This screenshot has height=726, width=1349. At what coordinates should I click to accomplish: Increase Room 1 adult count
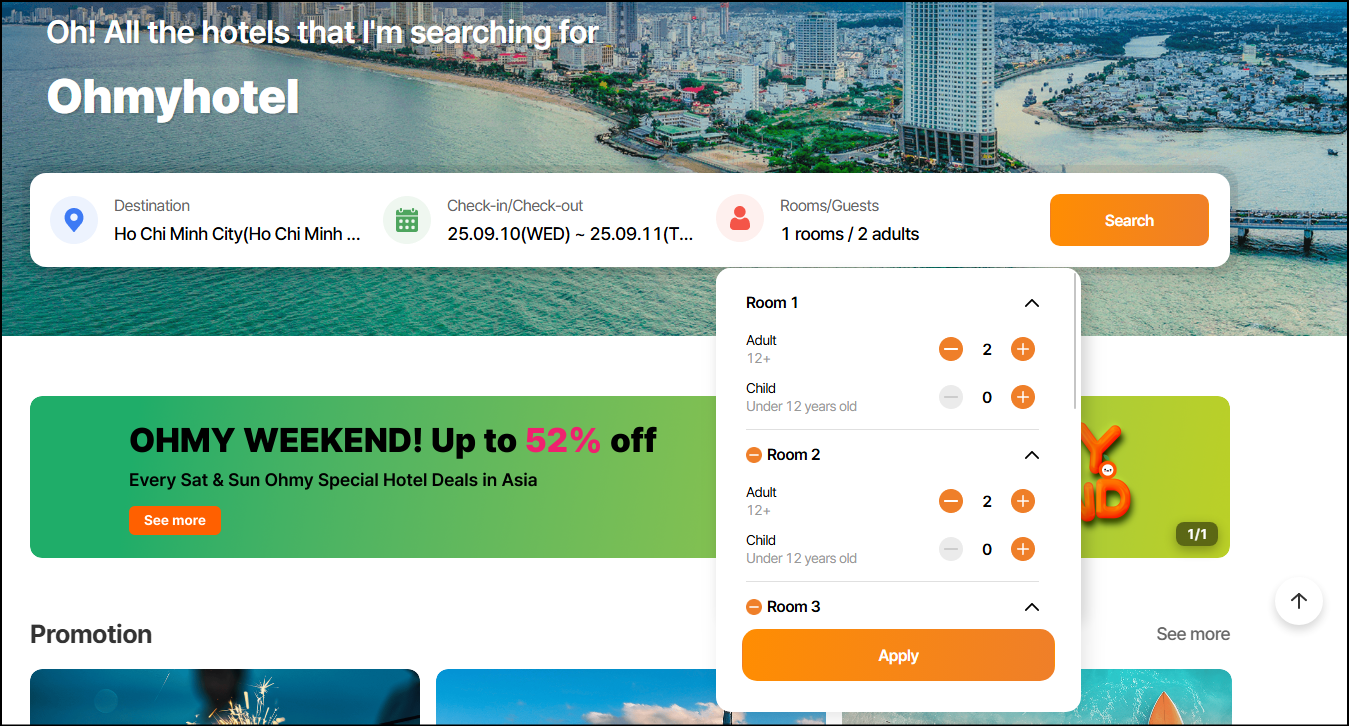click(x=1022, y=349)
